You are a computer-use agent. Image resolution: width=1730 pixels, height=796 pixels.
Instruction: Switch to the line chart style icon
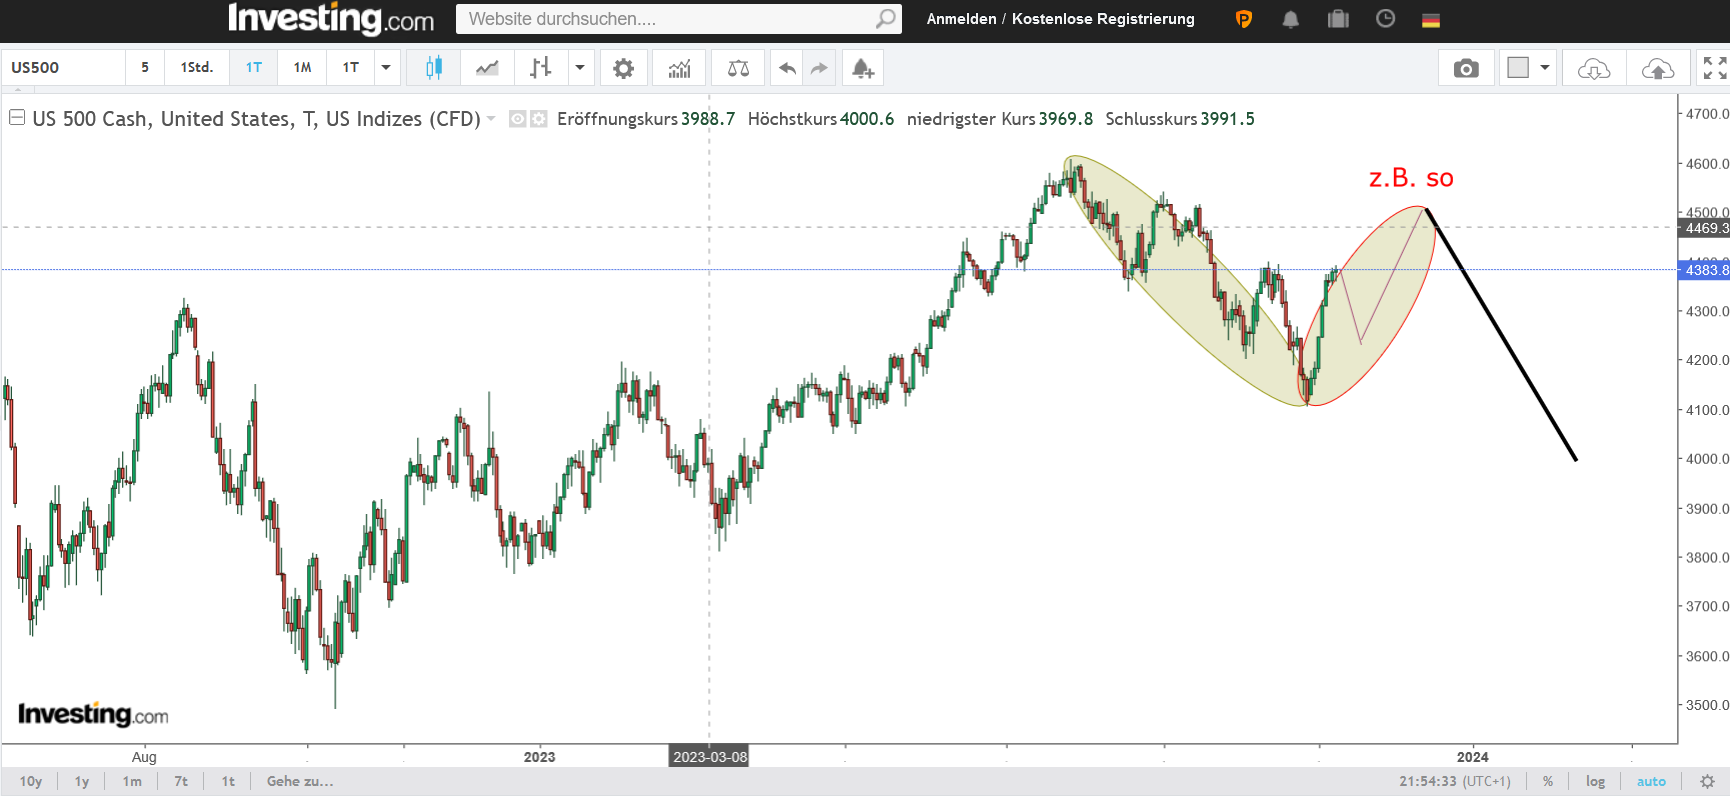pos(487,68)
